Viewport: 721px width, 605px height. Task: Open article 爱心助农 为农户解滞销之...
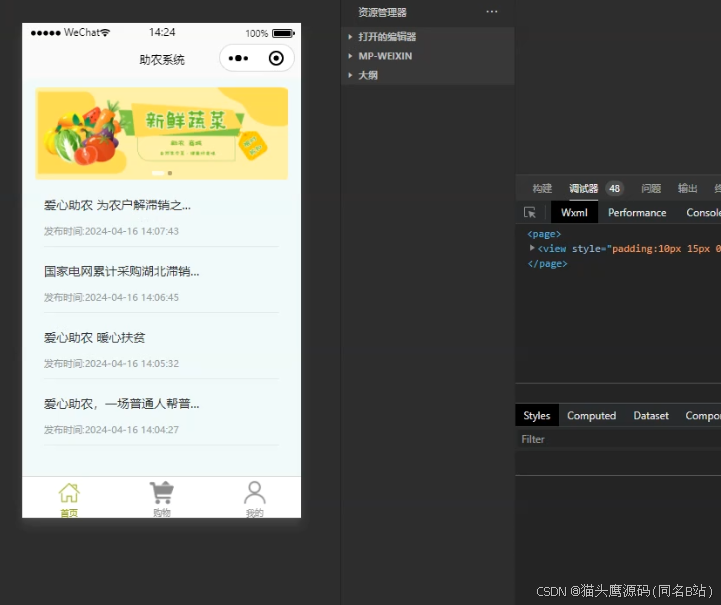click(x=117, y=205)
